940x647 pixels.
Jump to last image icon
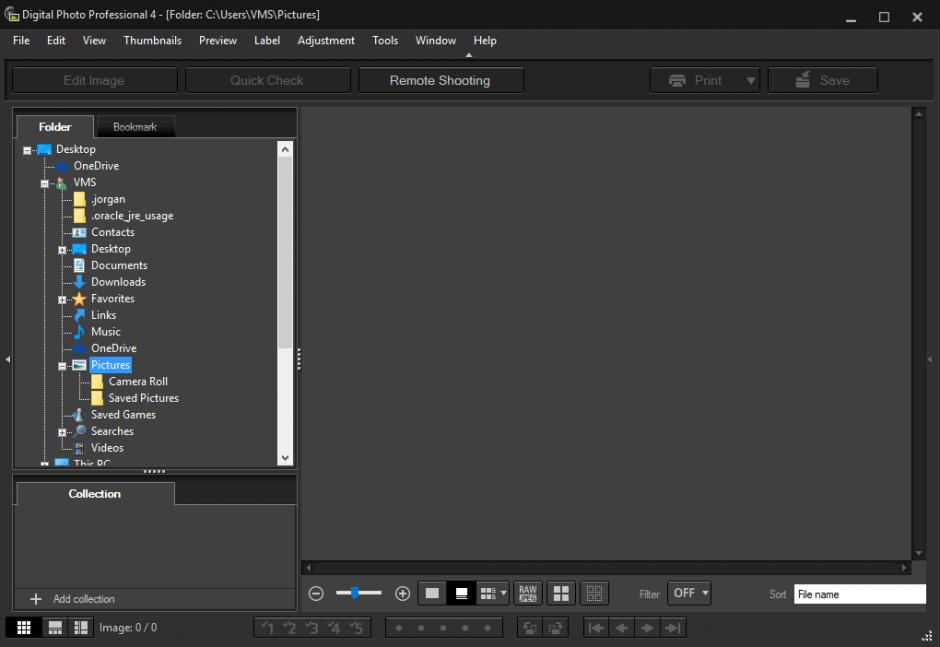click(673, 628)
